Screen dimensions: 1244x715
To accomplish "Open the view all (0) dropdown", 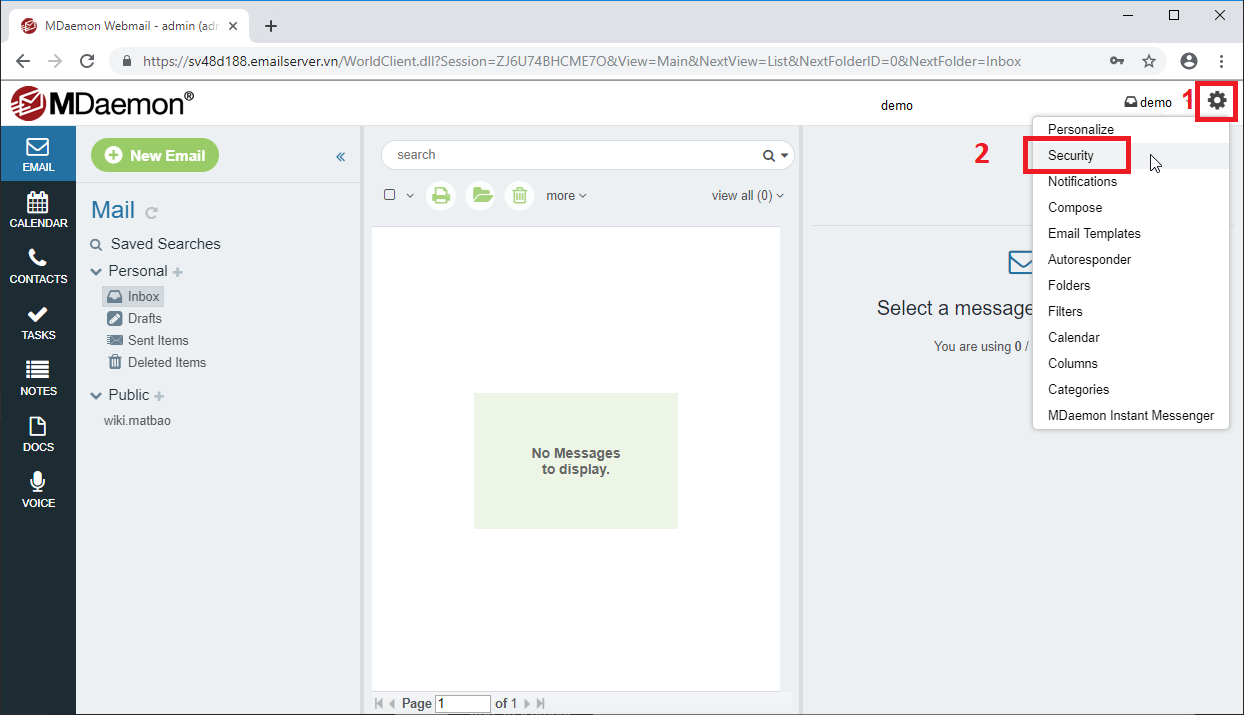I will pos(748,196).
